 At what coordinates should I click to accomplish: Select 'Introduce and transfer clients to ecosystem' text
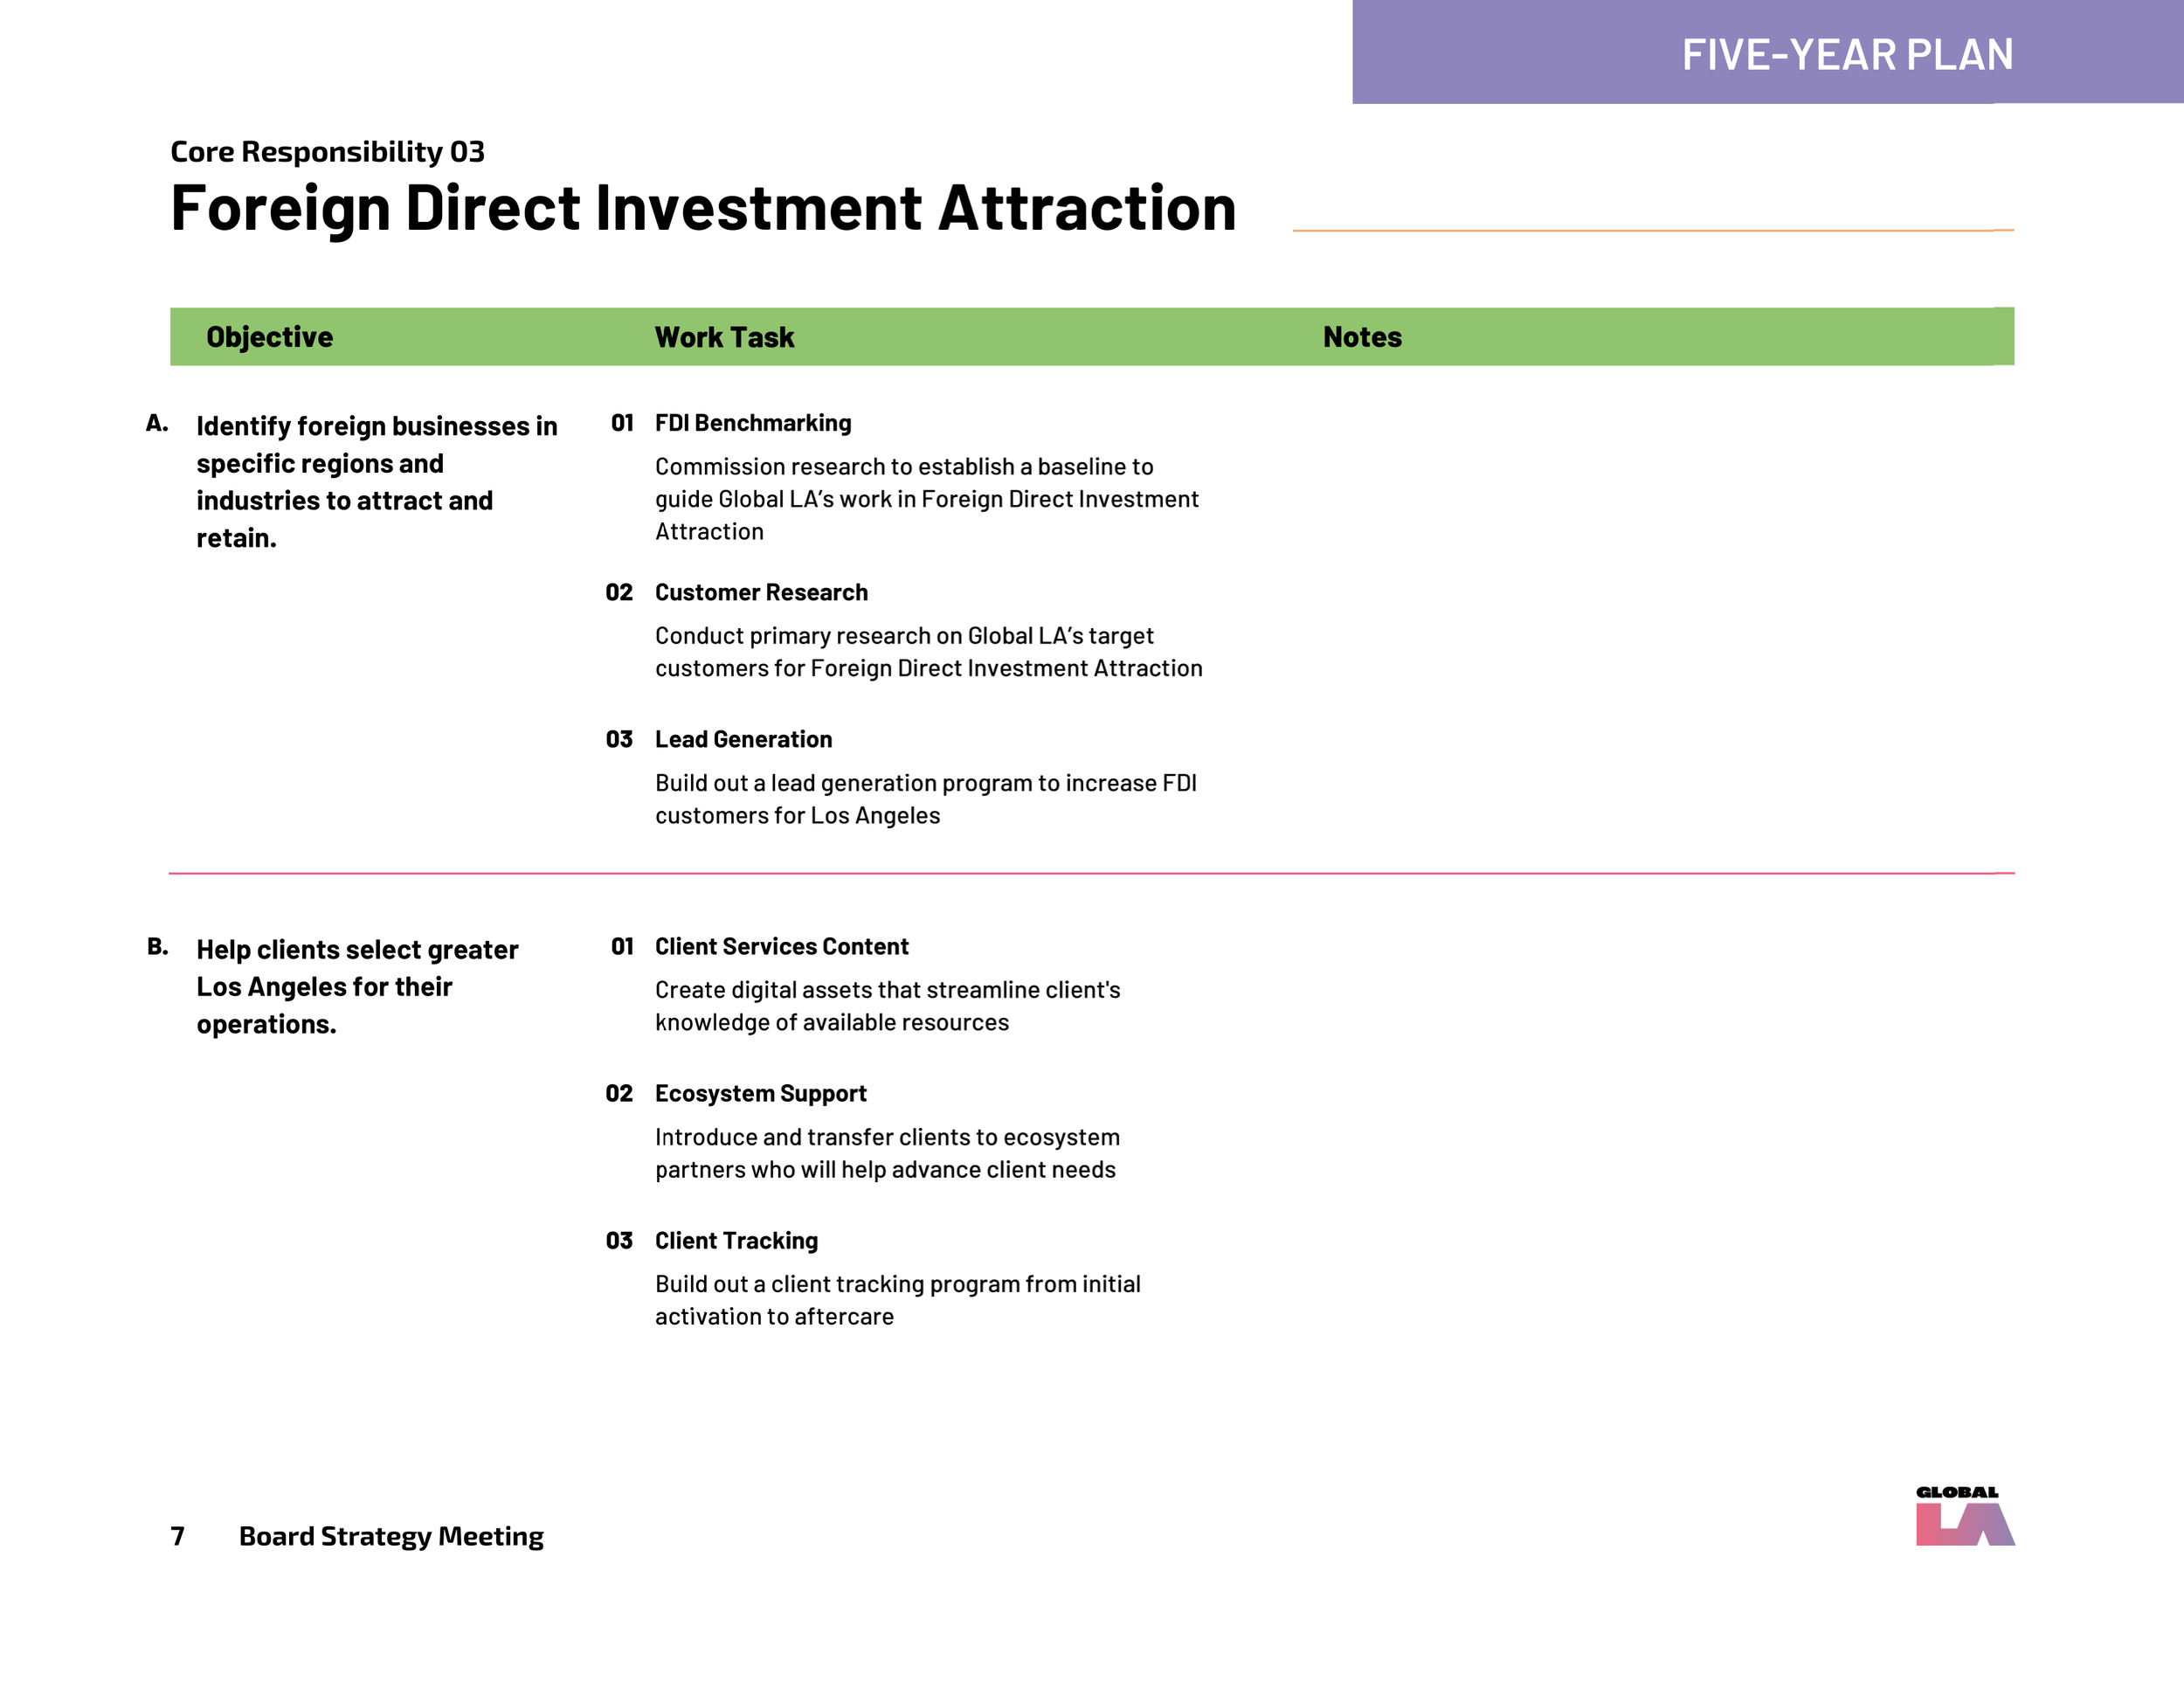[887, 1153]
